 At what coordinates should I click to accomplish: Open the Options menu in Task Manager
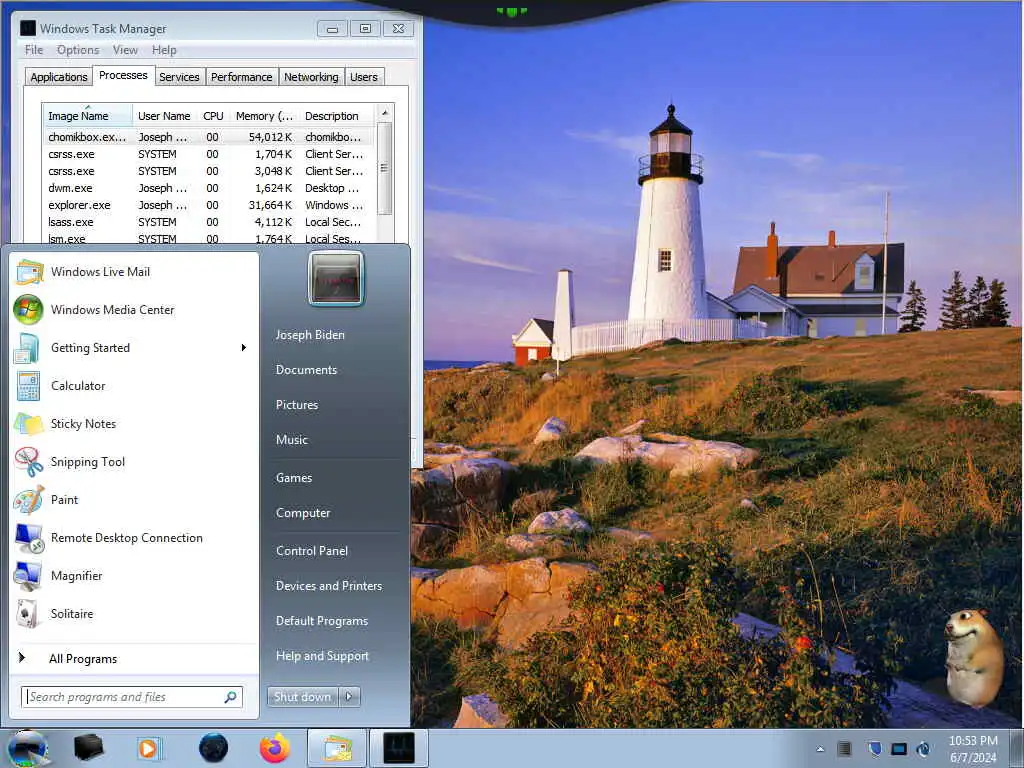(78, 50)
